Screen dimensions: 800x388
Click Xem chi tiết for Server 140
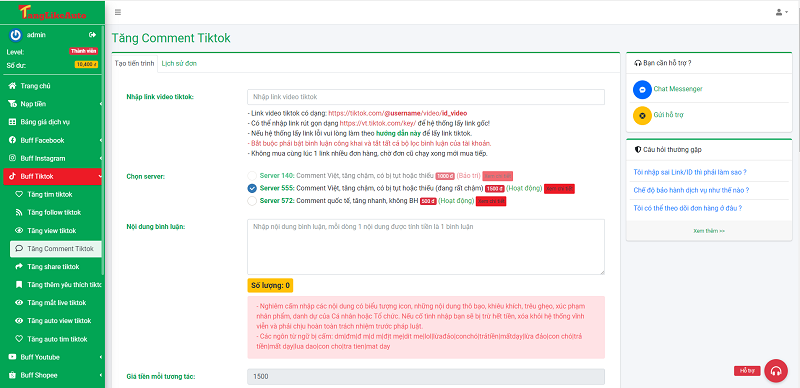[x=497, y=176]
